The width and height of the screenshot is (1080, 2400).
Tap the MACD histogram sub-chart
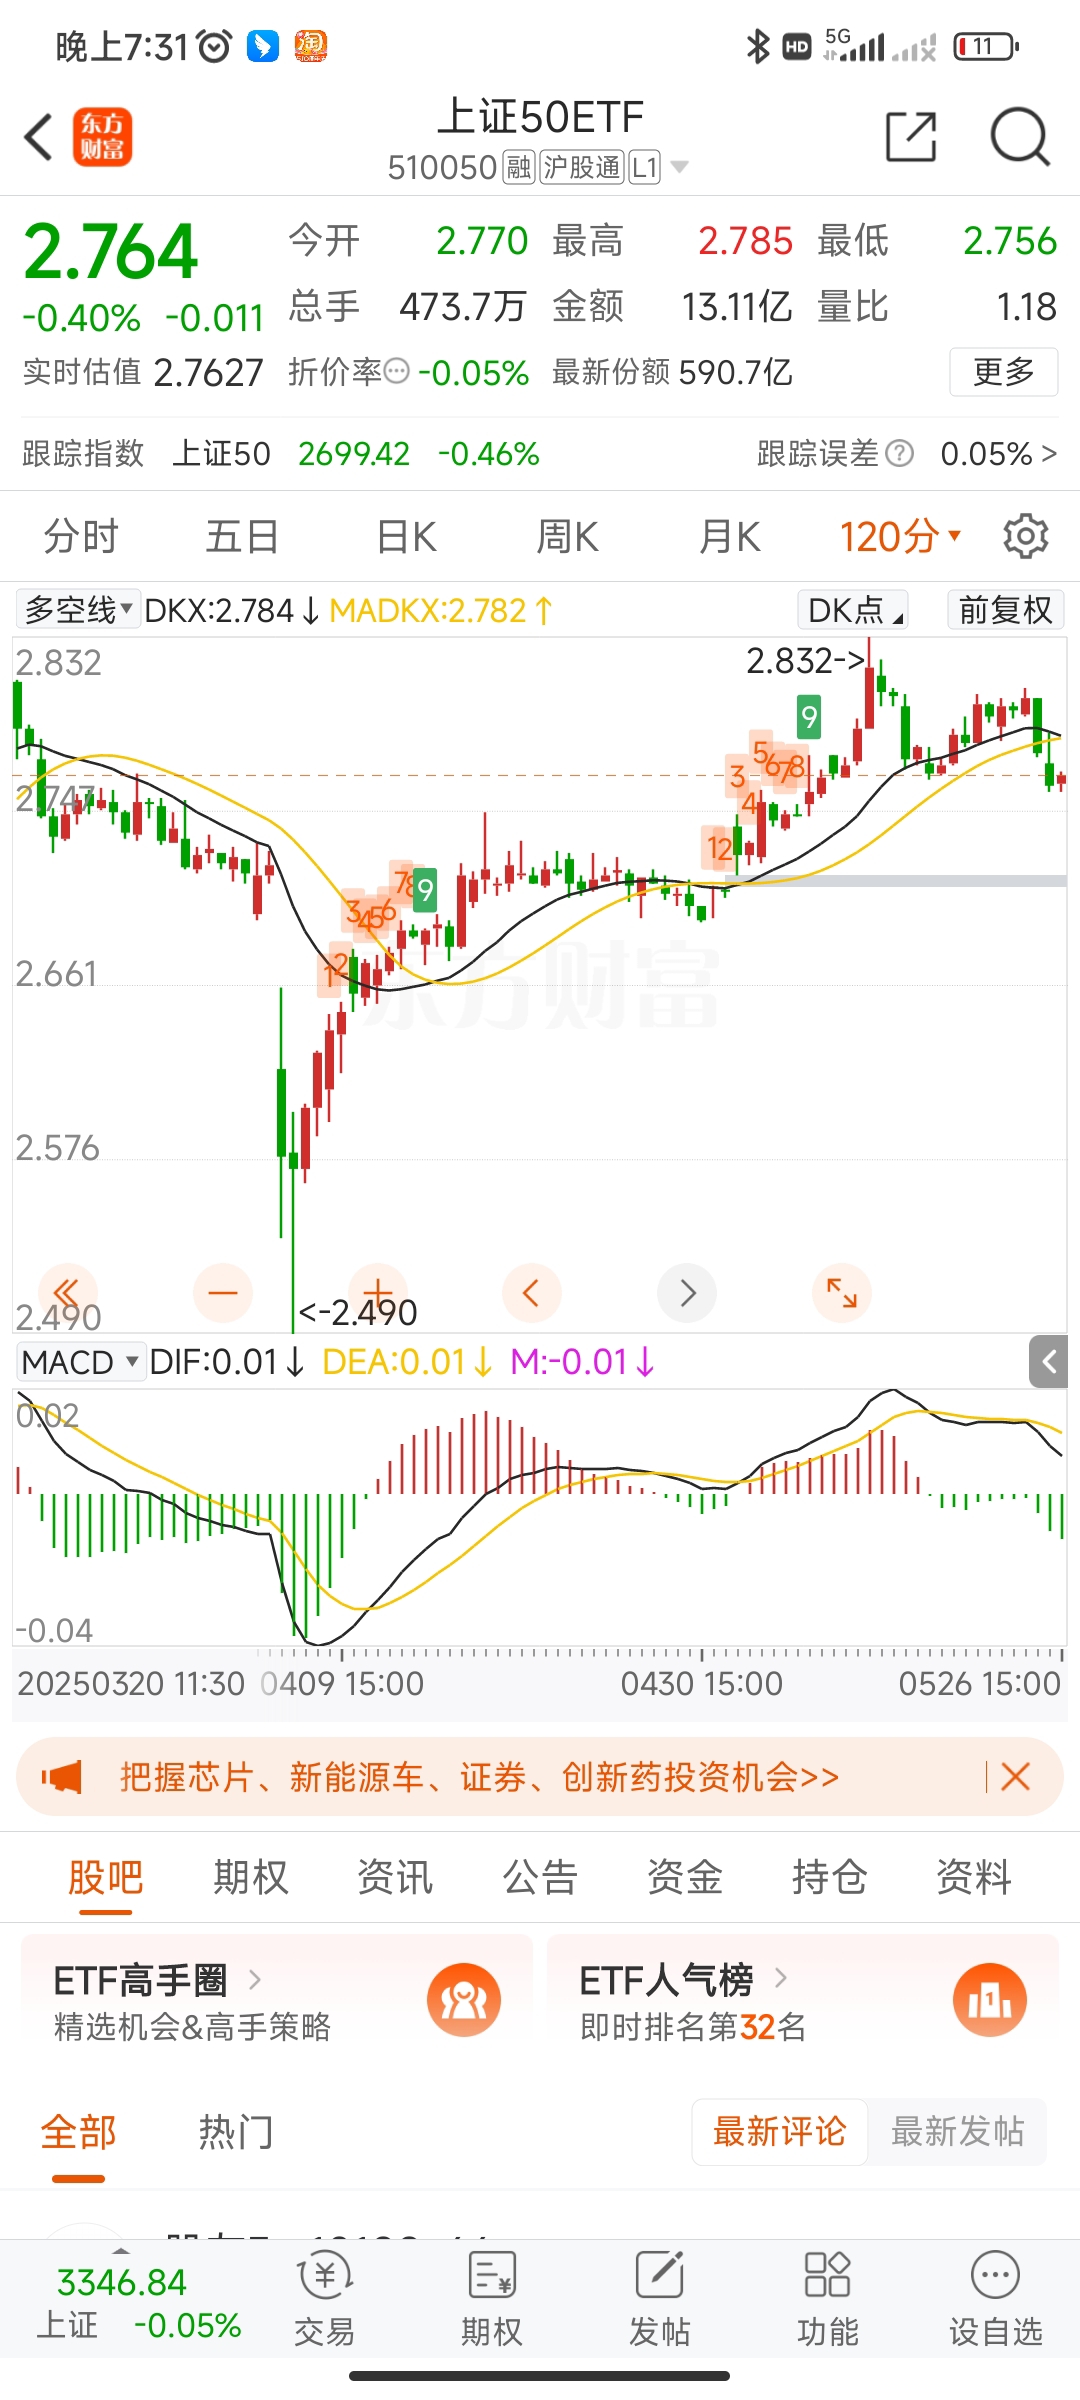[x=540, y=1515]
